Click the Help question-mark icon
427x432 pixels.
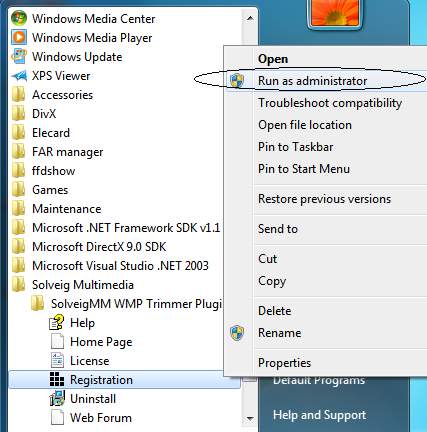[x=57, y=323]
